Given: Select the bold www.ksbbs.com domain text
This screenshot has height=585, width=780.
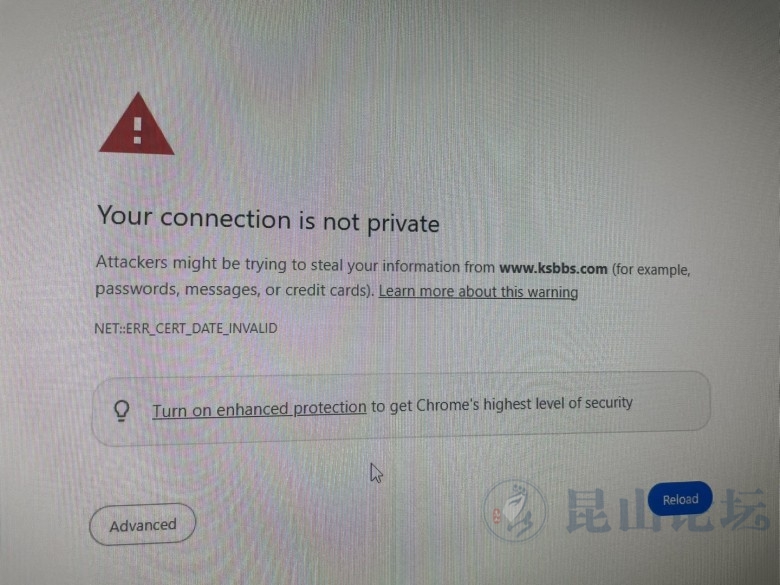Looking at the screenshot, I should click(553, 269).
